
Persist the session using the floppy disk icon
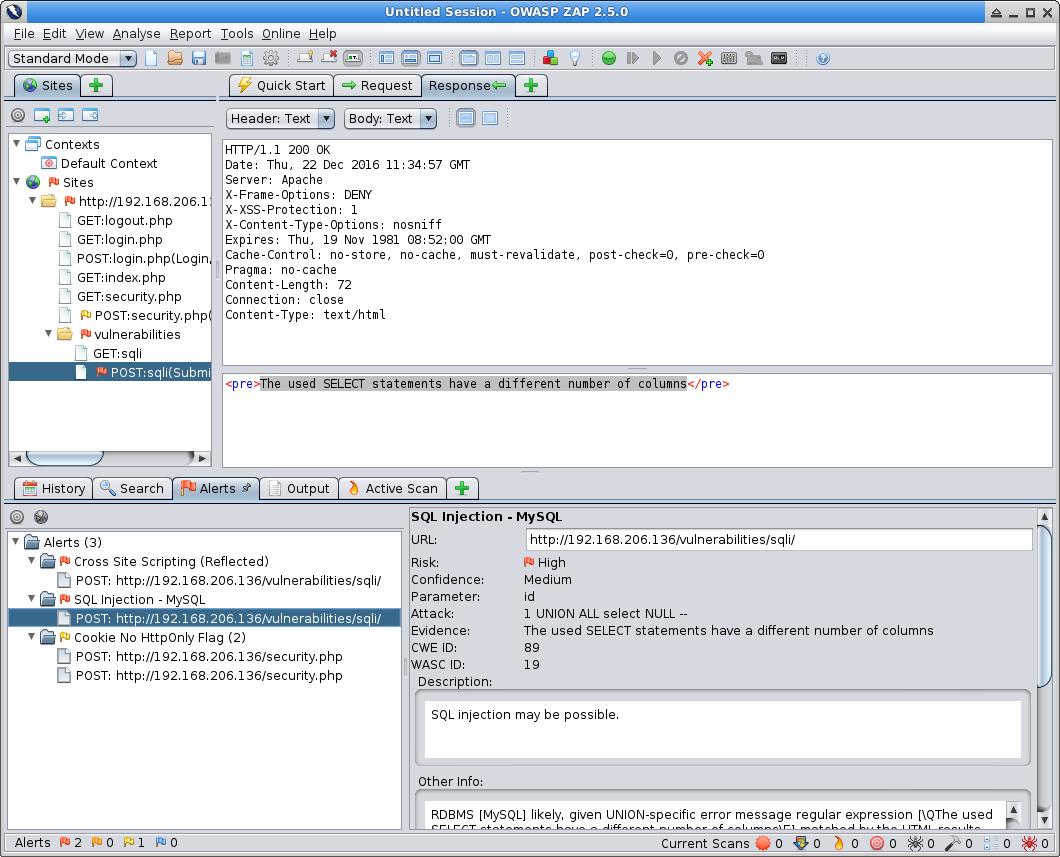pos(199,58)
